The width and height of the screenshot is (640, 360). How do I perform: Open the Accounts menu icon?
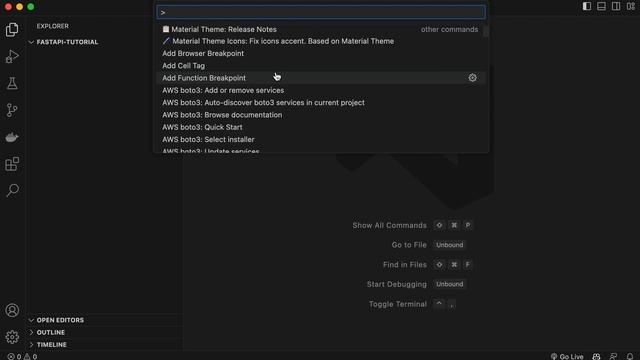point(12,310)
